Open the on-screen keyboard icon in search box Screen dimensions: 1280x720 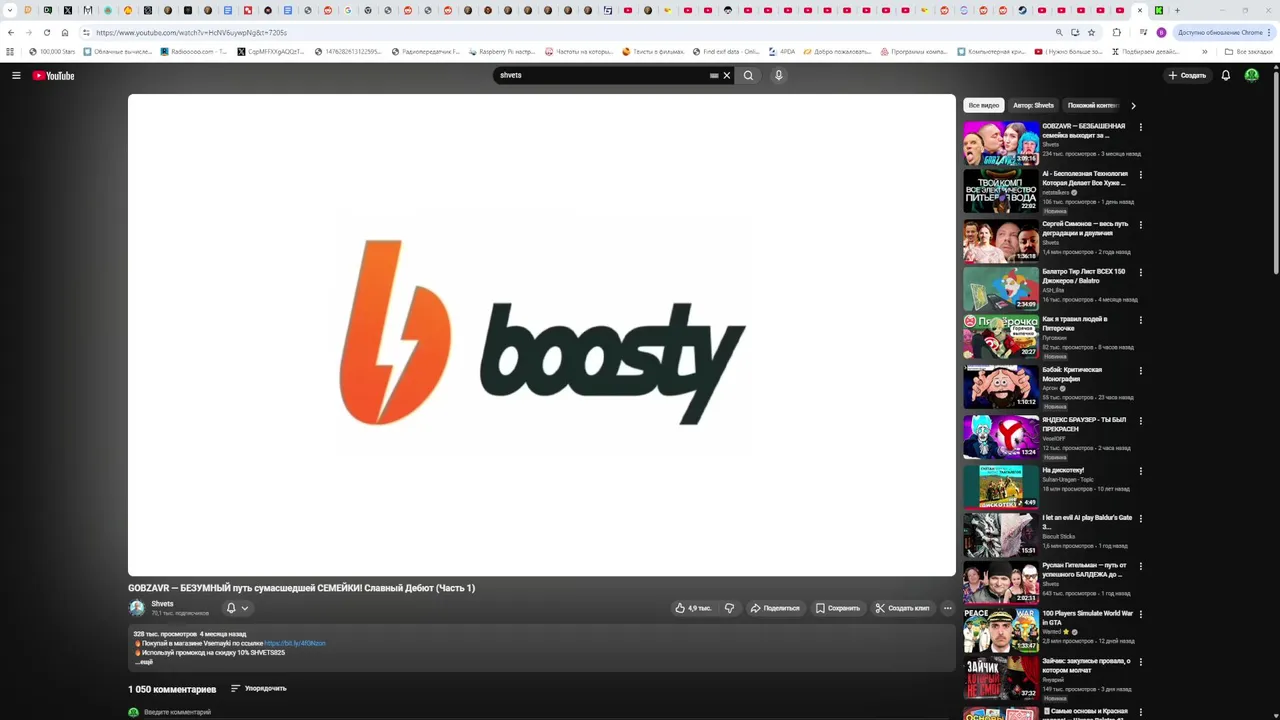pos(714,75)
